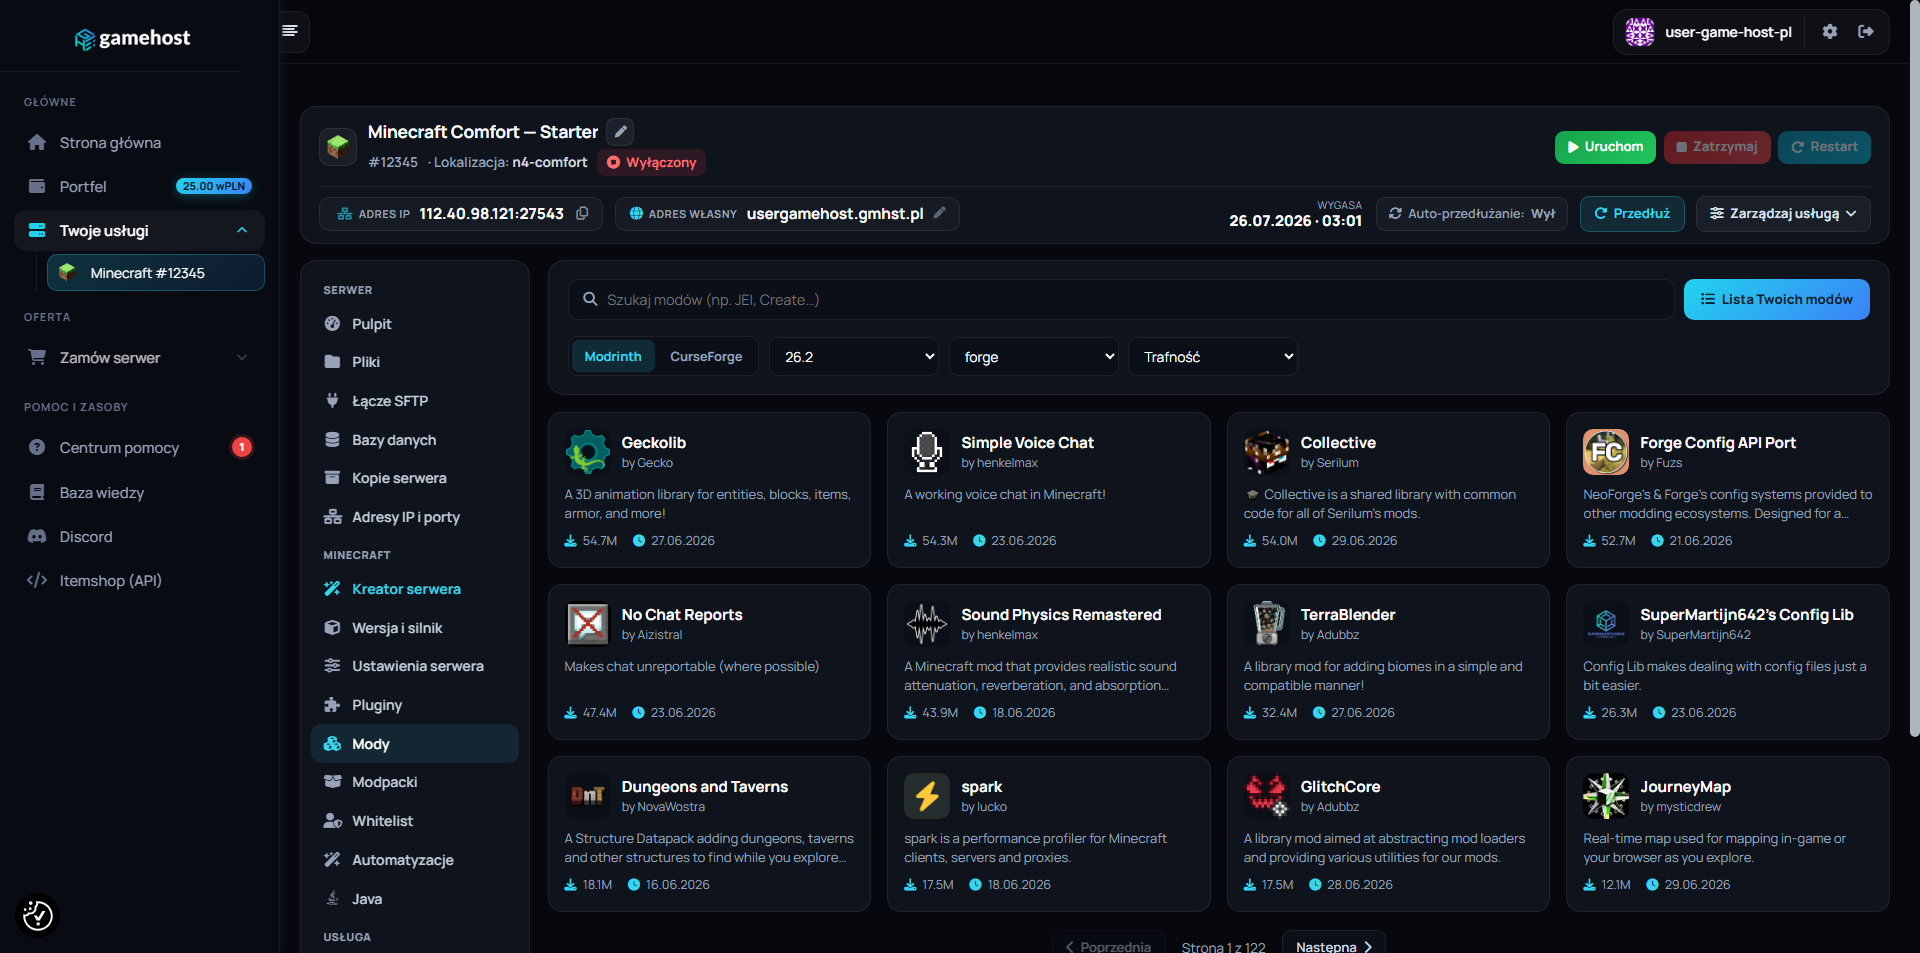Open the Modpacki section
Image resolution: width=1920 pixels, height=953 pixels.
coord(415,781)
